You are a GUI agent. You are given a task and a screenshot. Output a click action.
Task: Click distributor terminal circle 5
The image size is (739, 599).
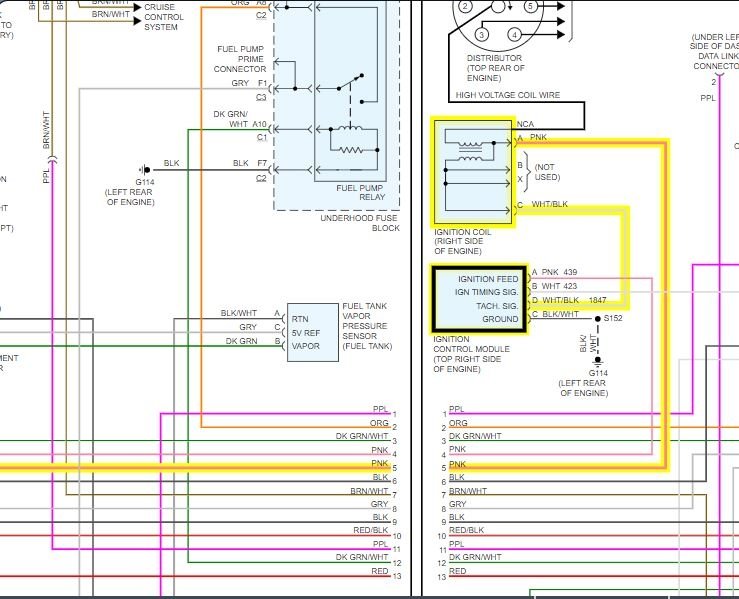[x=530, y=6]
